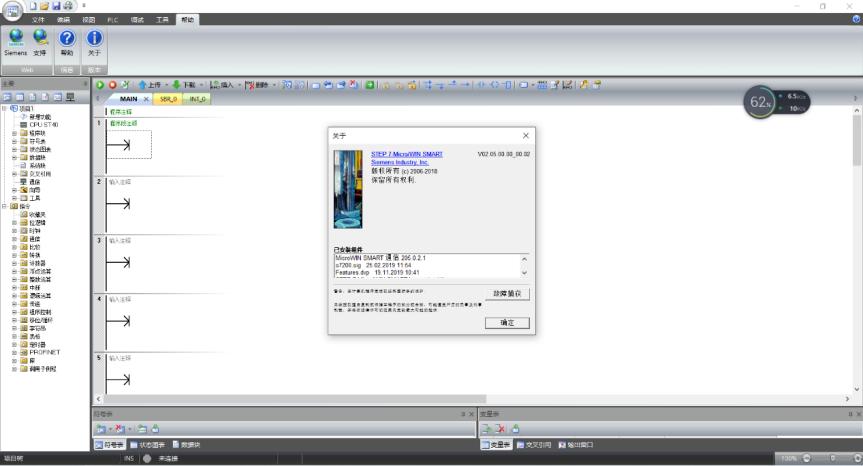This screenshot has height=466, width=863.
Task: Click the red X delete icon in the 变量表 panel toolbar
Action: click(x=500, y=429)
